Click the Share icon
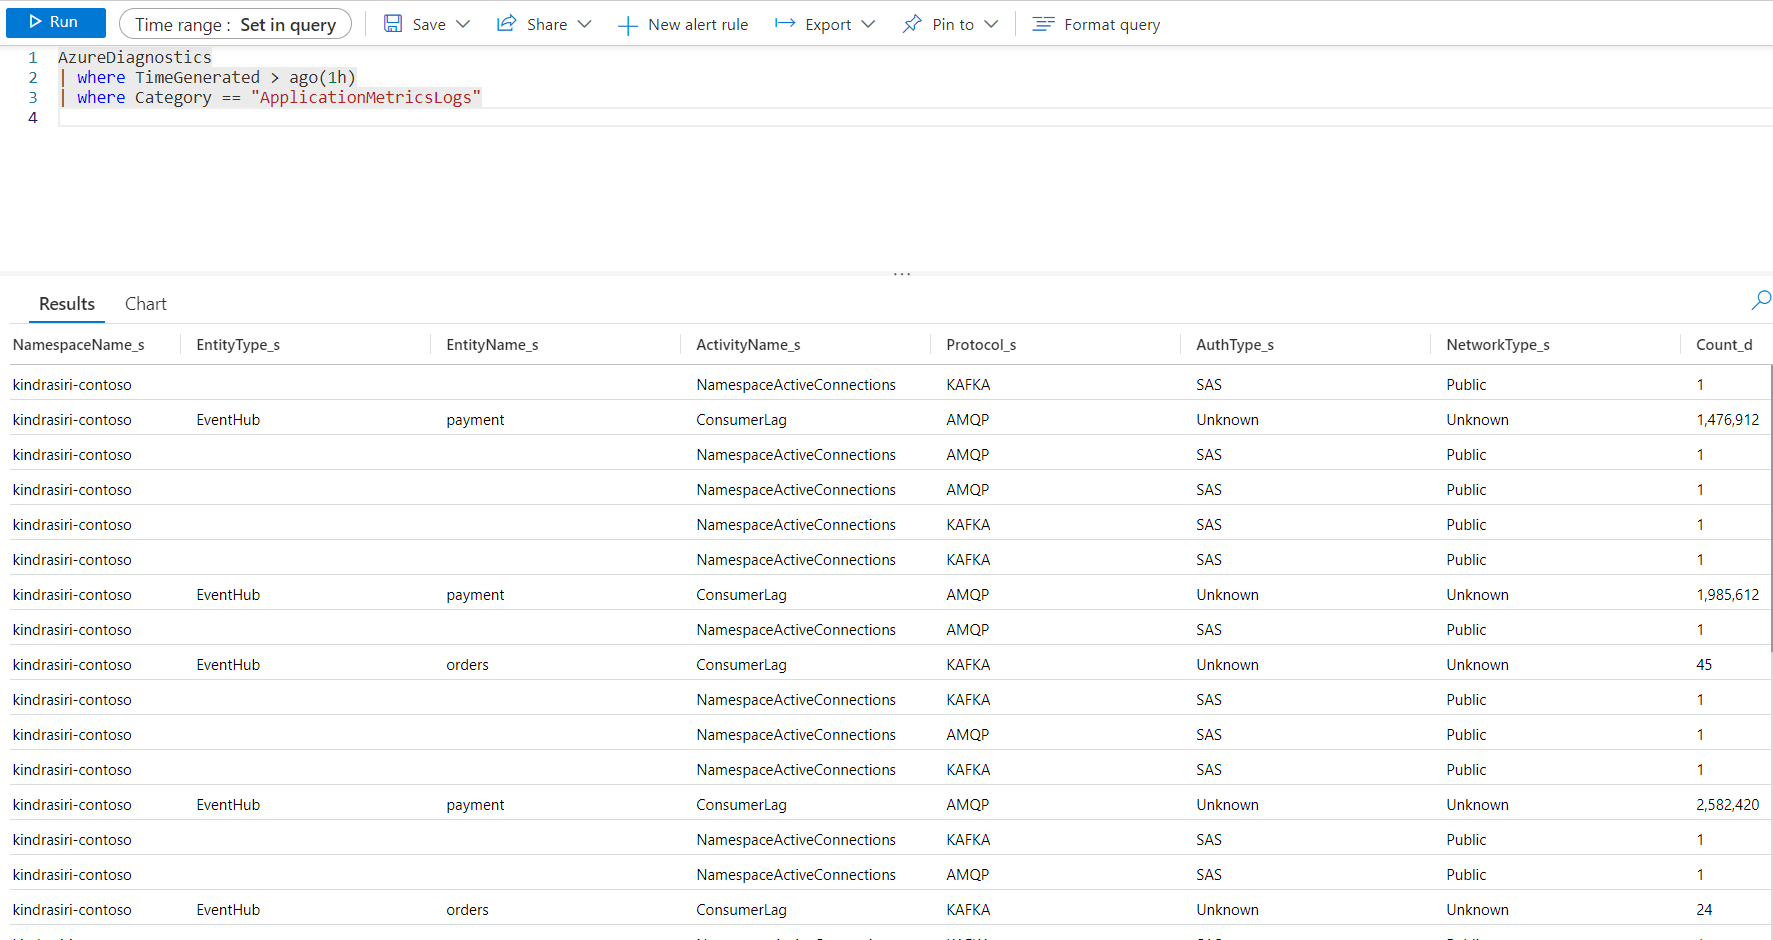The width and height of the screenshot is (1773, 940). pos(507,24)
